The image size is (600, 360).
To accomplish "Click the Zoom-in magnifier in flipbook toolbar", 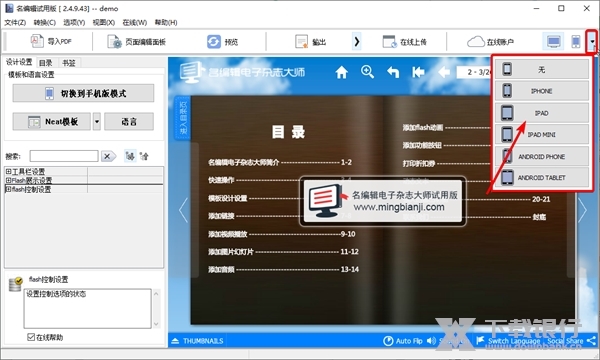I will (x=367, y=72).
